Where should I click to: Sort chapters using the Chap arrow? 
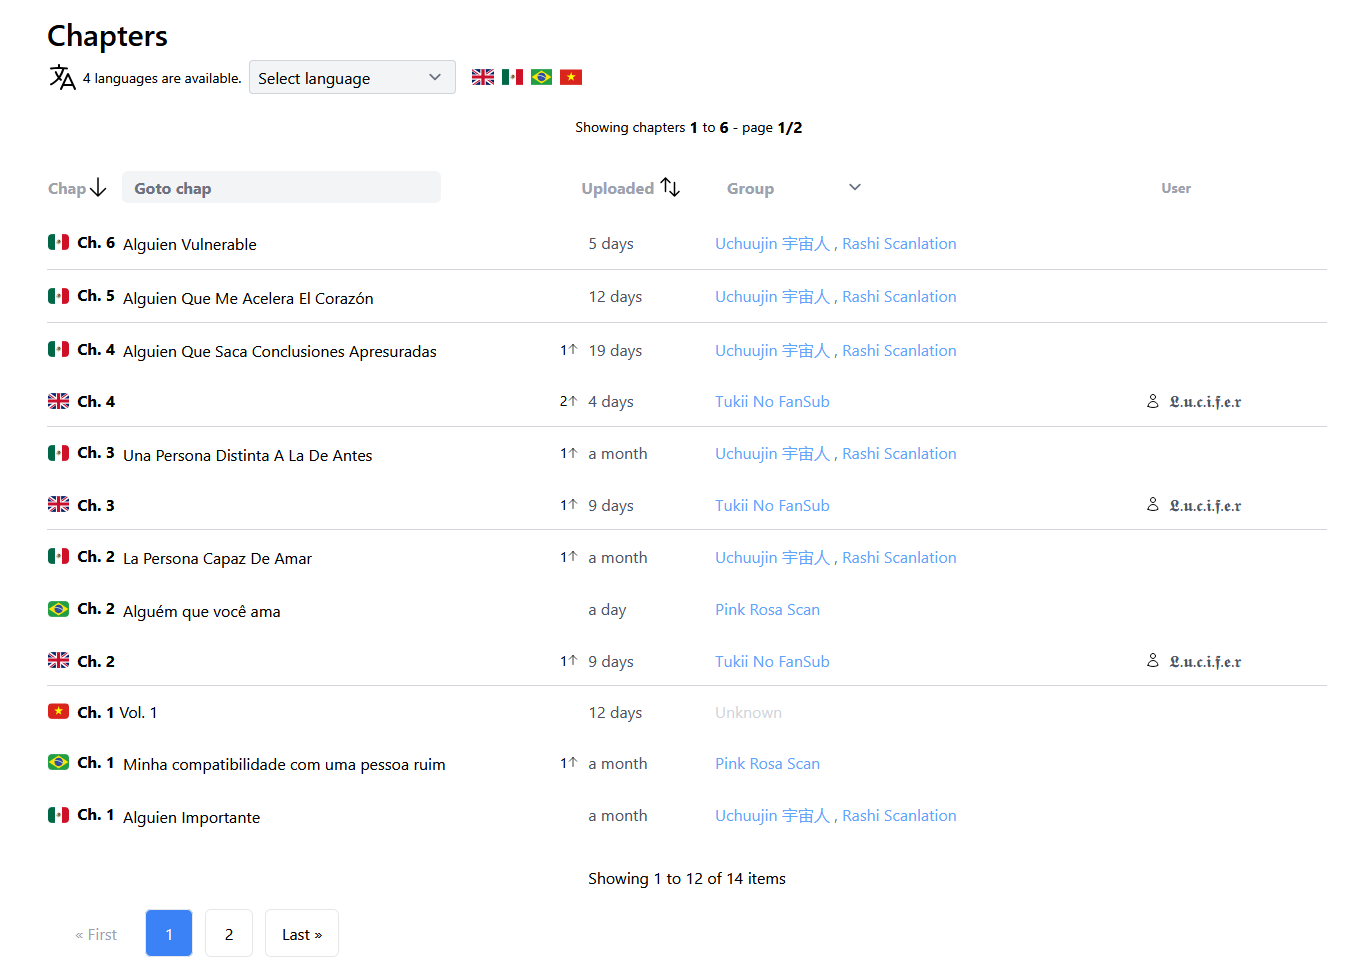(x=98, y=188)
